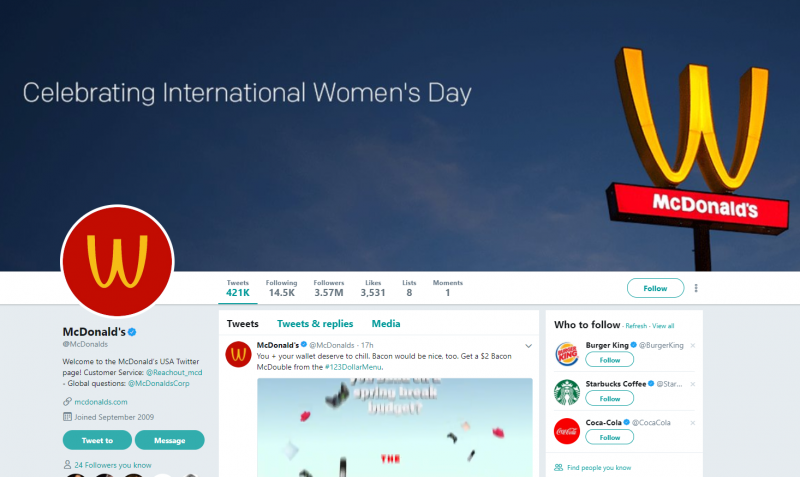Click the #123DollarMenu hashtag
The width and height of the screenshot is (800, 477).
pyautogui.click(x=353, y=367)
